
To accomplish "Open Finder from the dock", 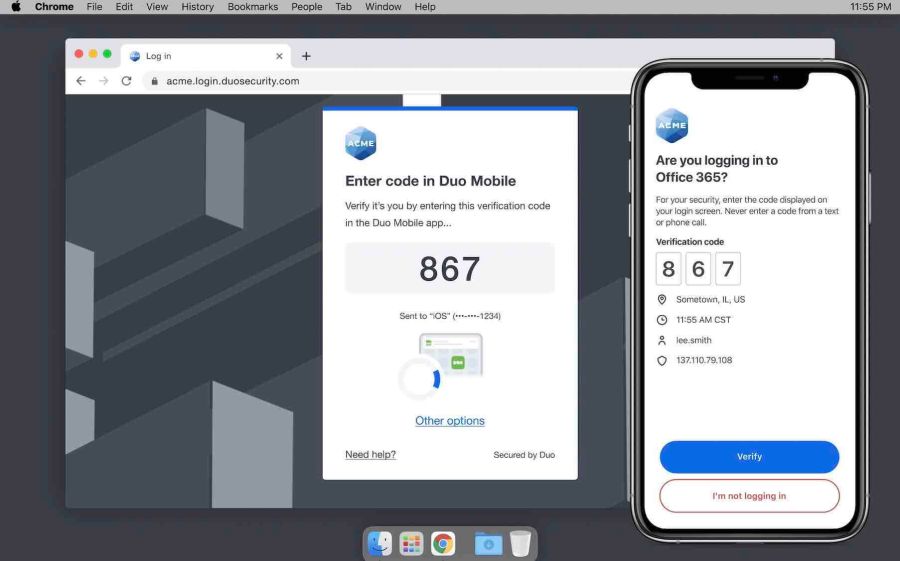I will click(x=379, y=543).
